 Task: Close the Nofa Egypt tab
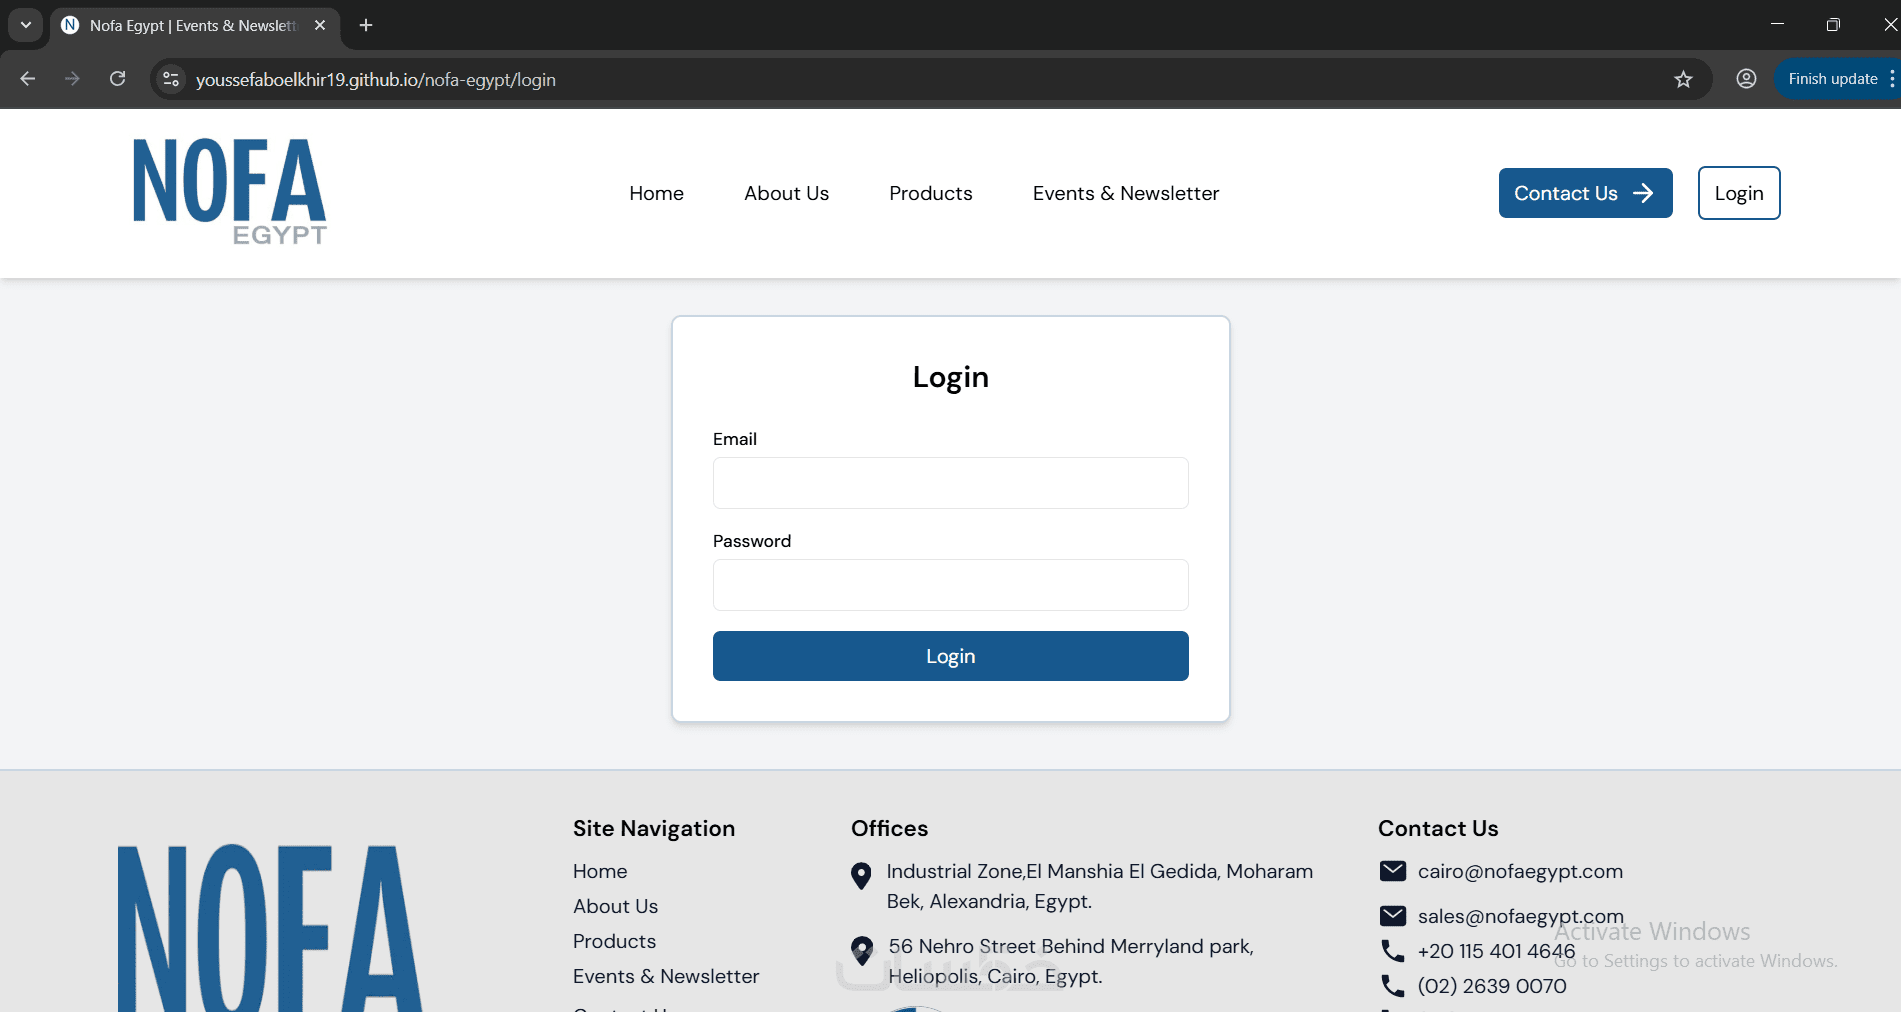click(x=320, y=25)
